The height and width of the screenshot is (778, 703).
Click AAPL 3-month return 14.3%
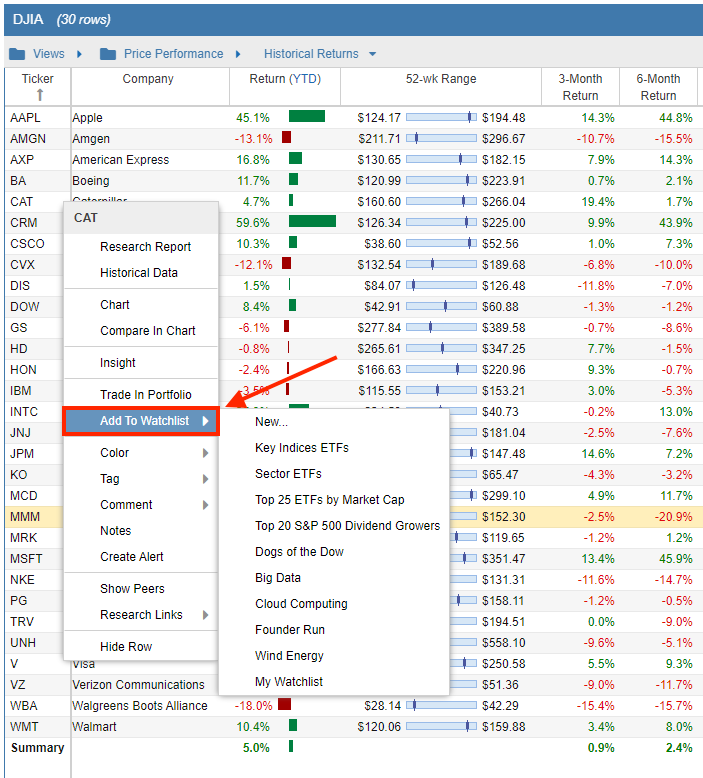(x=598, y=118)
